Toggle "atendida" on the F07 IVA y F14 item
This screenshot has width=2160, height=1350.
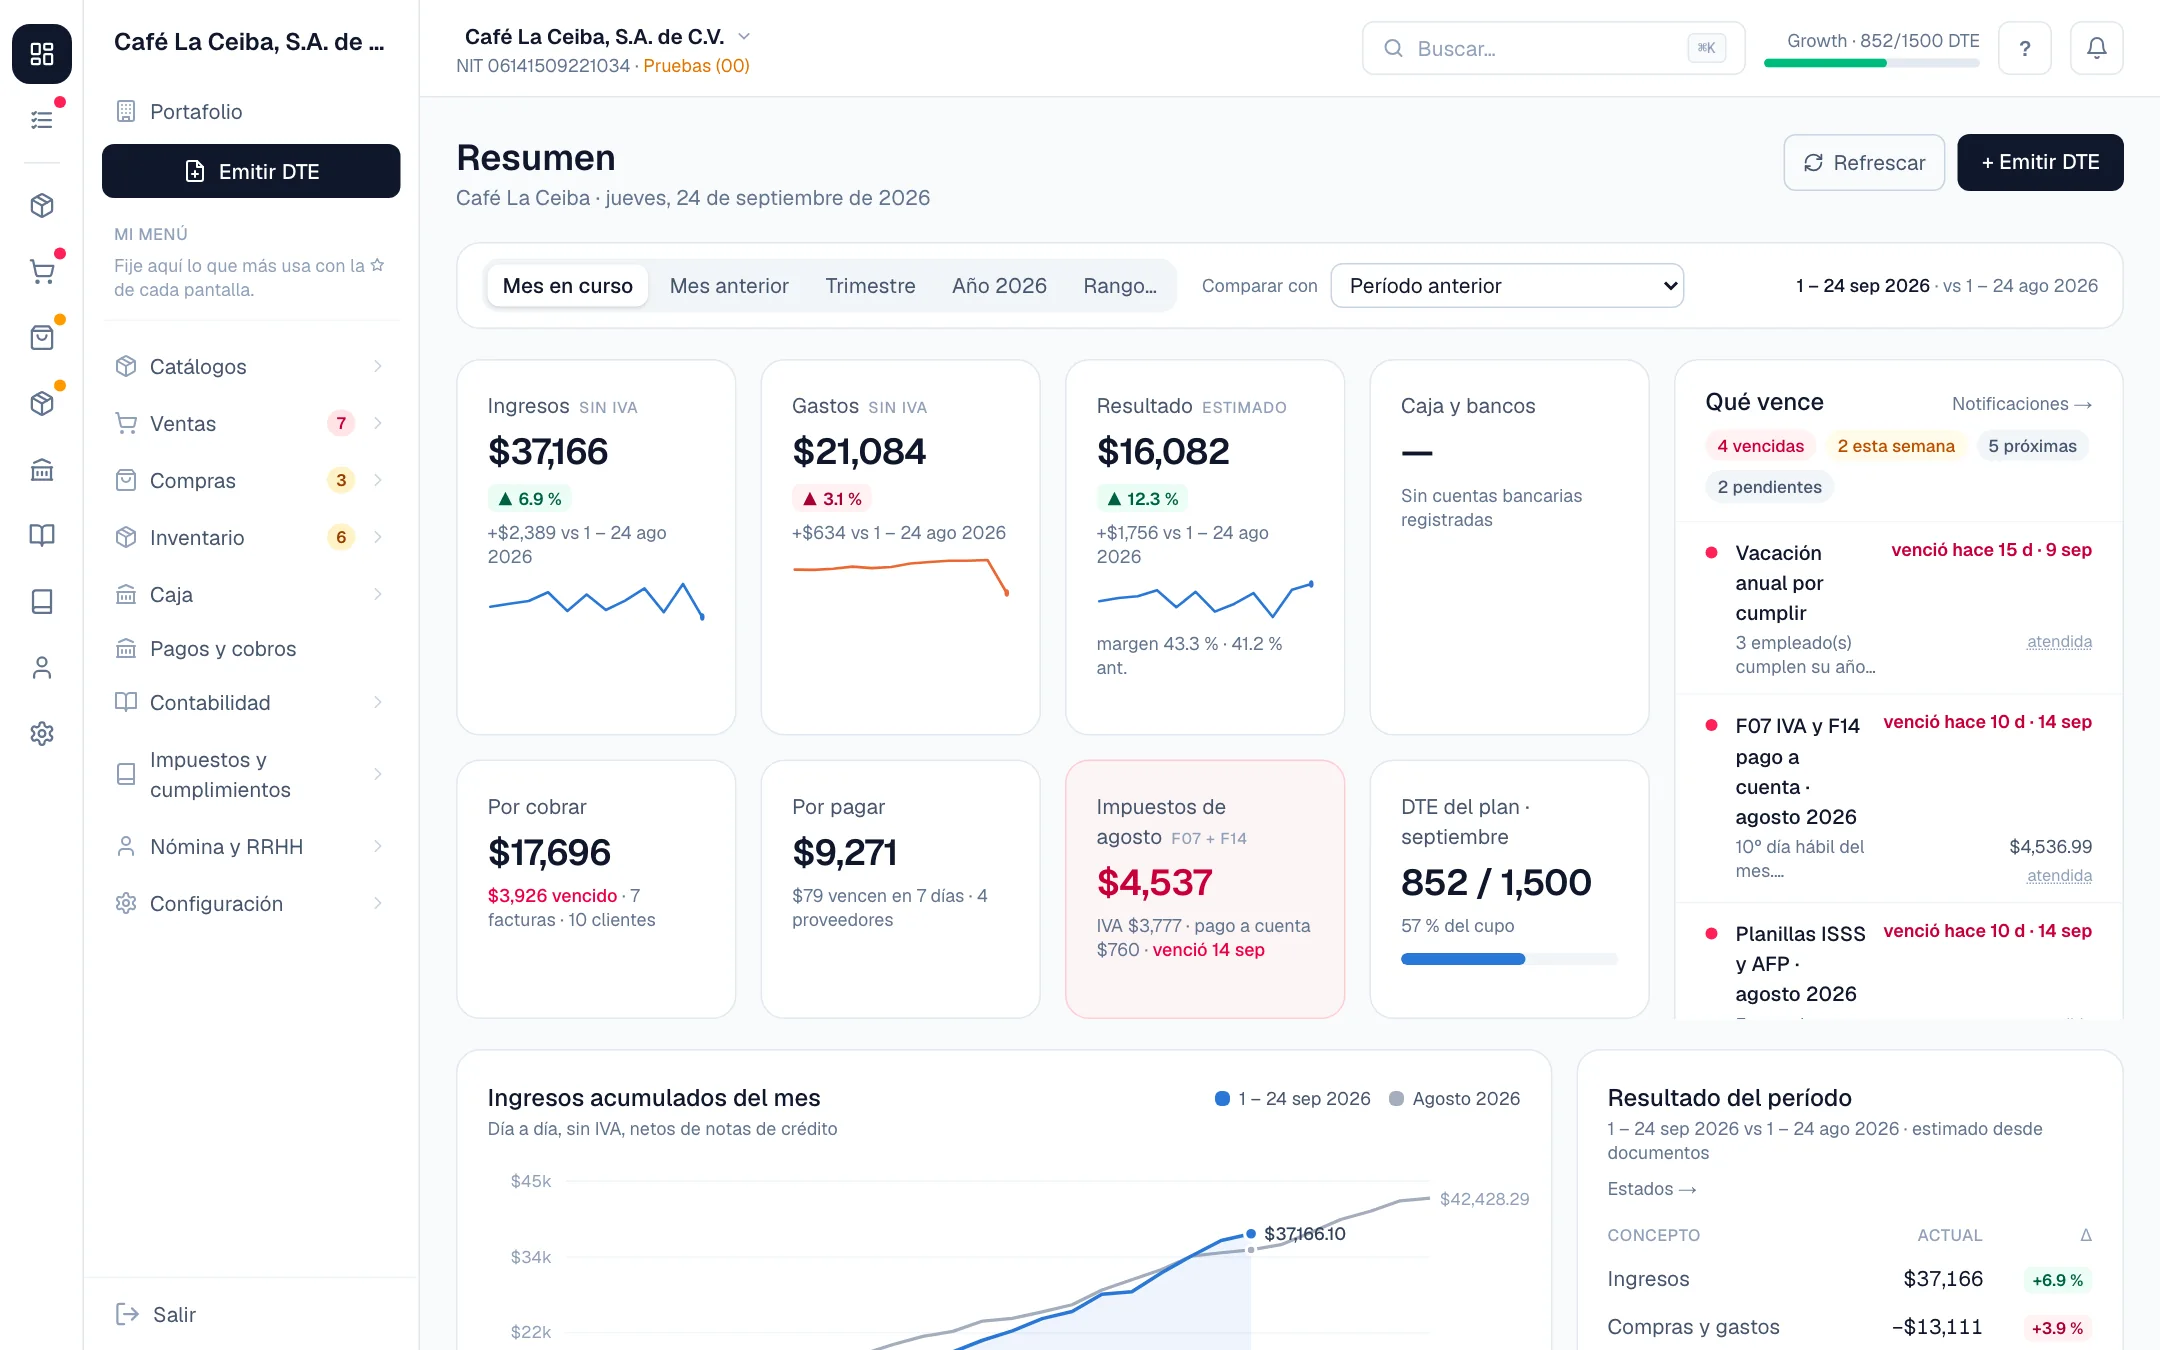(2059, 876)
